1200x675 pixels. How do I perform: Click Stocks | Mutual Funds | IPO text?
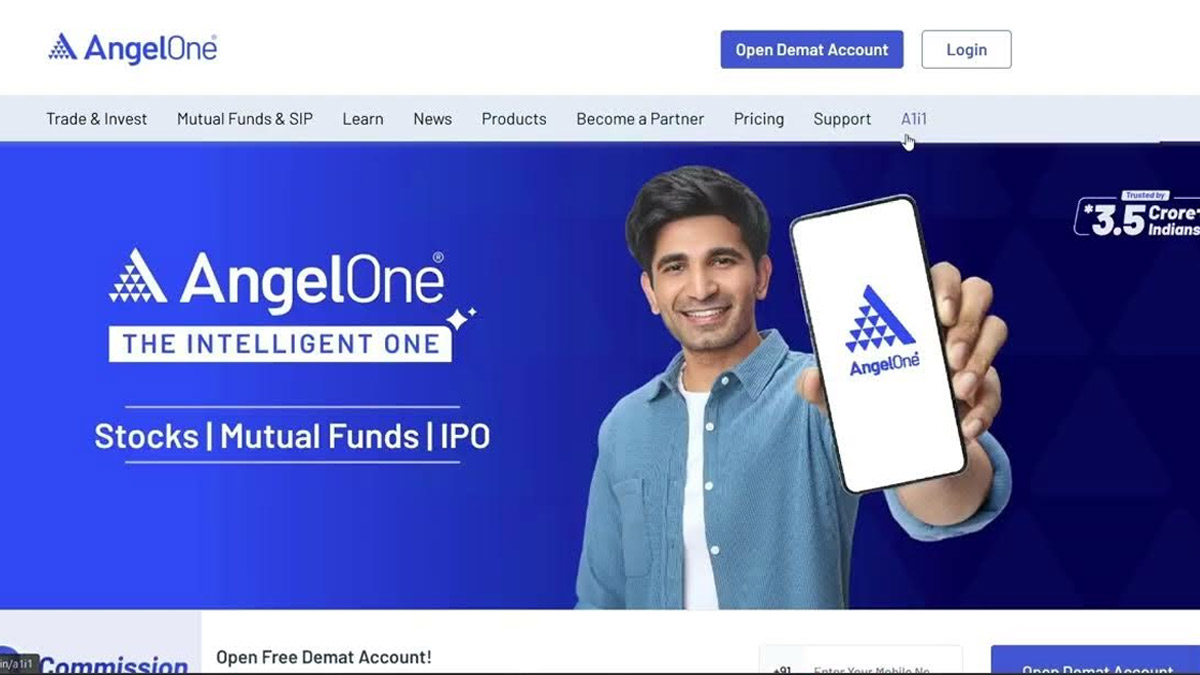[292, 436]
